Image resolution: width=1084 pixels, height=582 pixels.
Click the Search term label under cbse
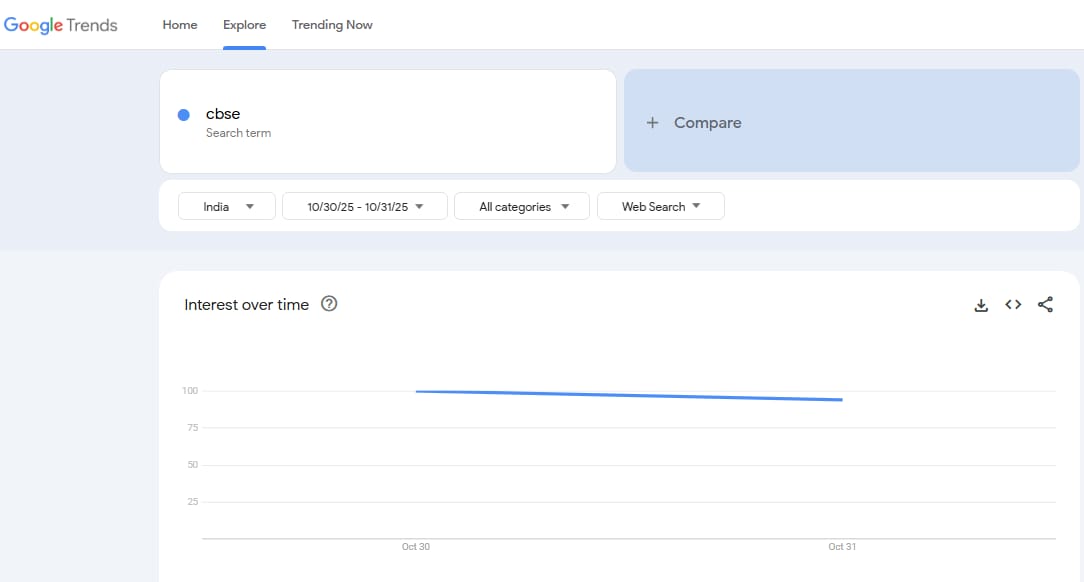(239, 133)
